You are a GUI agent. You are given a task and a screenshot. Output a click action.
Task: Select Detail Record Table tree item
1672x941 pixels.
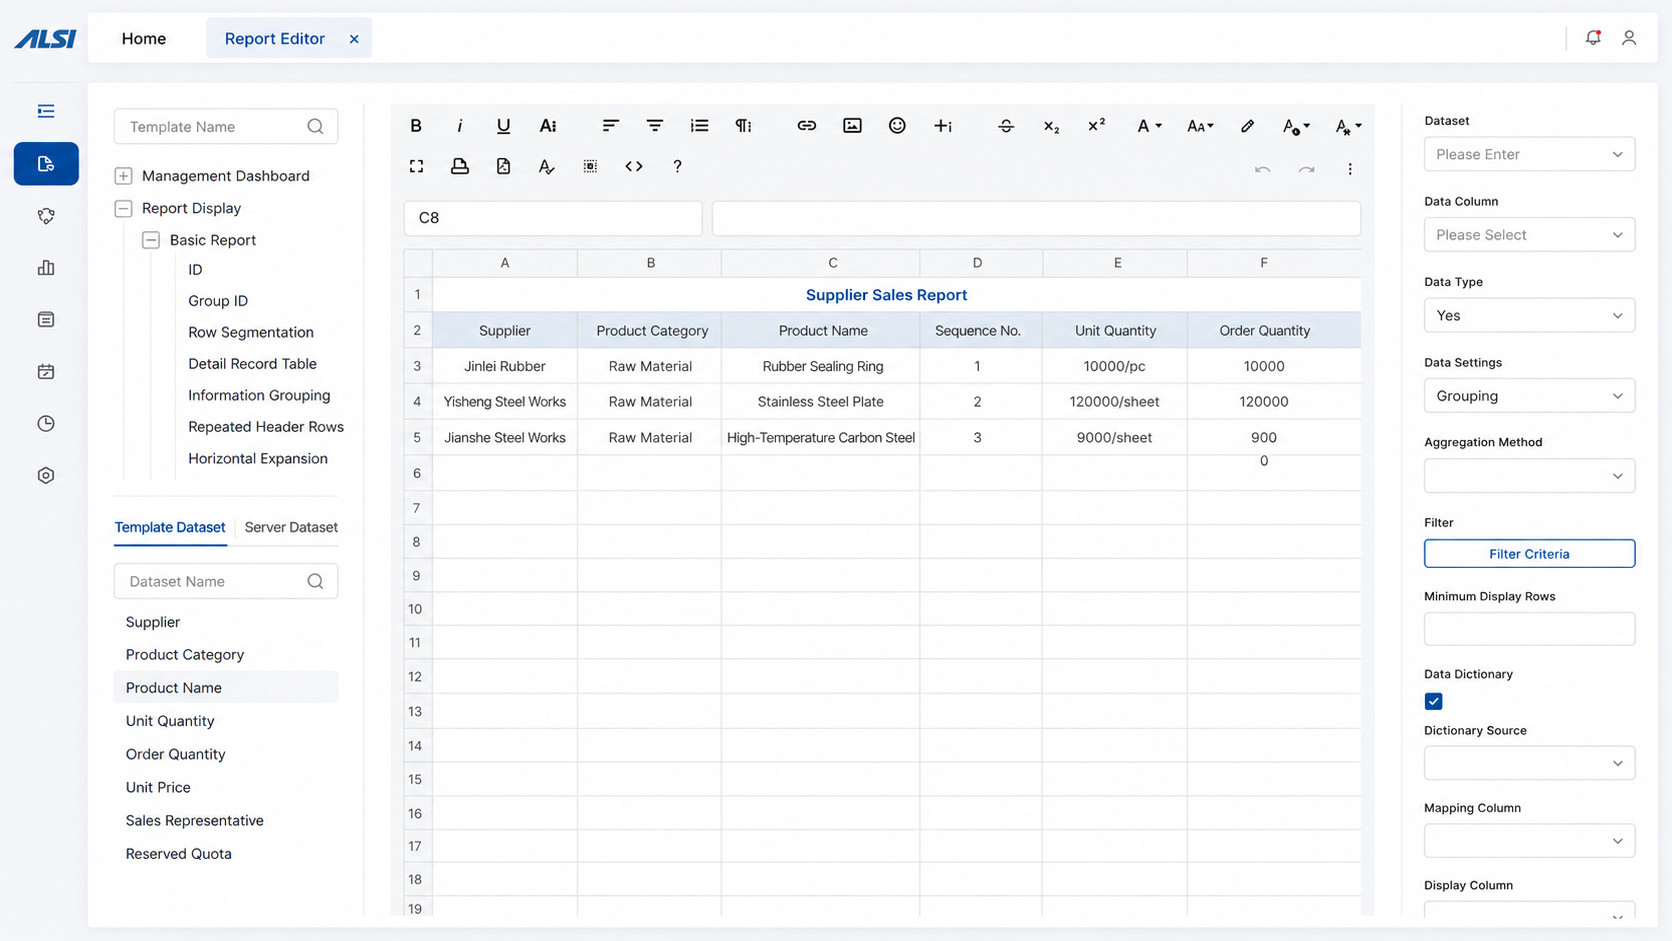[252, 364]
